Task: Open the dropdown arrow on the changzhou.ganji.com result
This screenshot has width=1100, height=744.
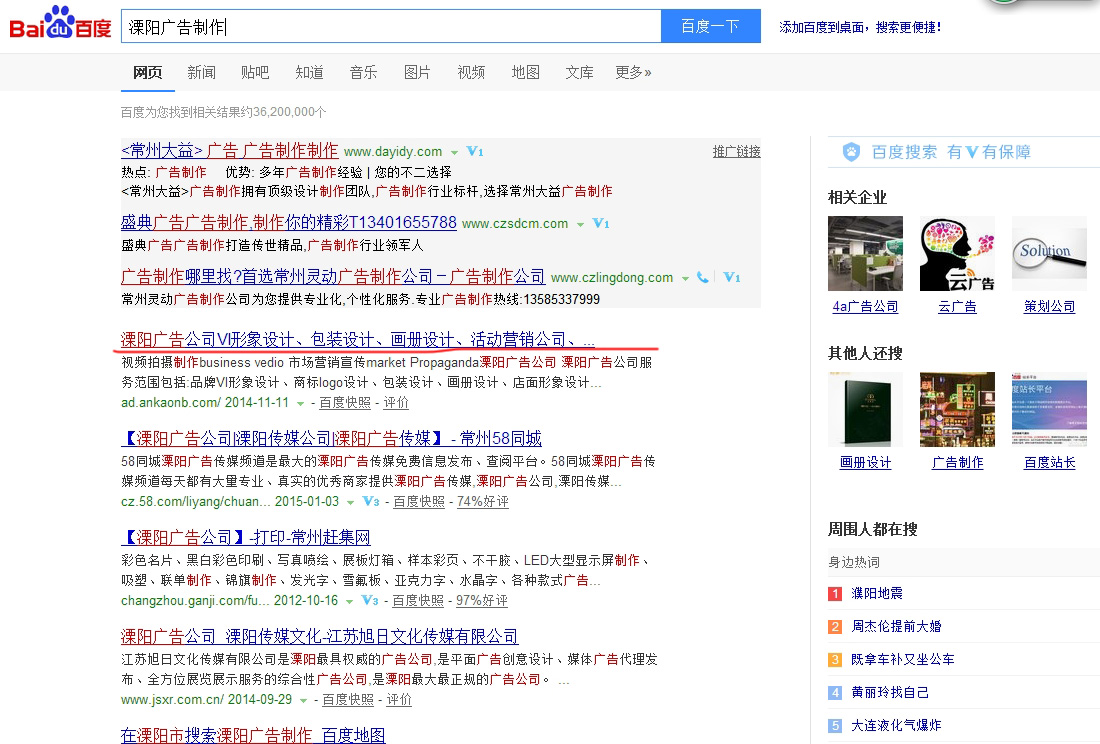Action: (x=349, y=601)
